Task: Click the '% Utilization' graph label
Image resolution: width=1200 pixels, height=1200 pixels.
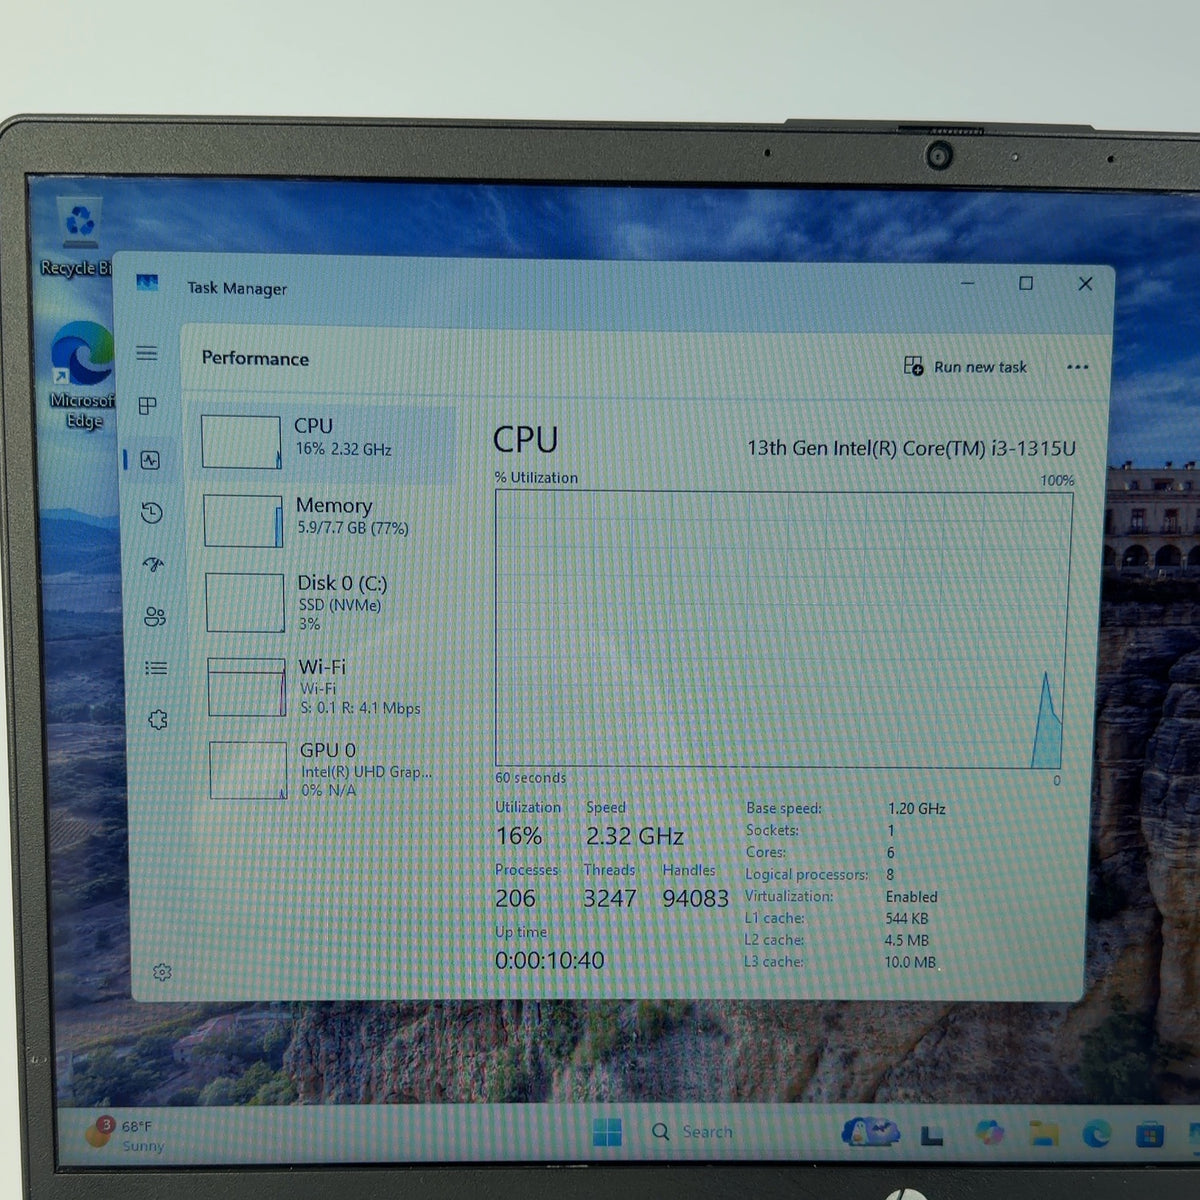Action: point(536,477)
